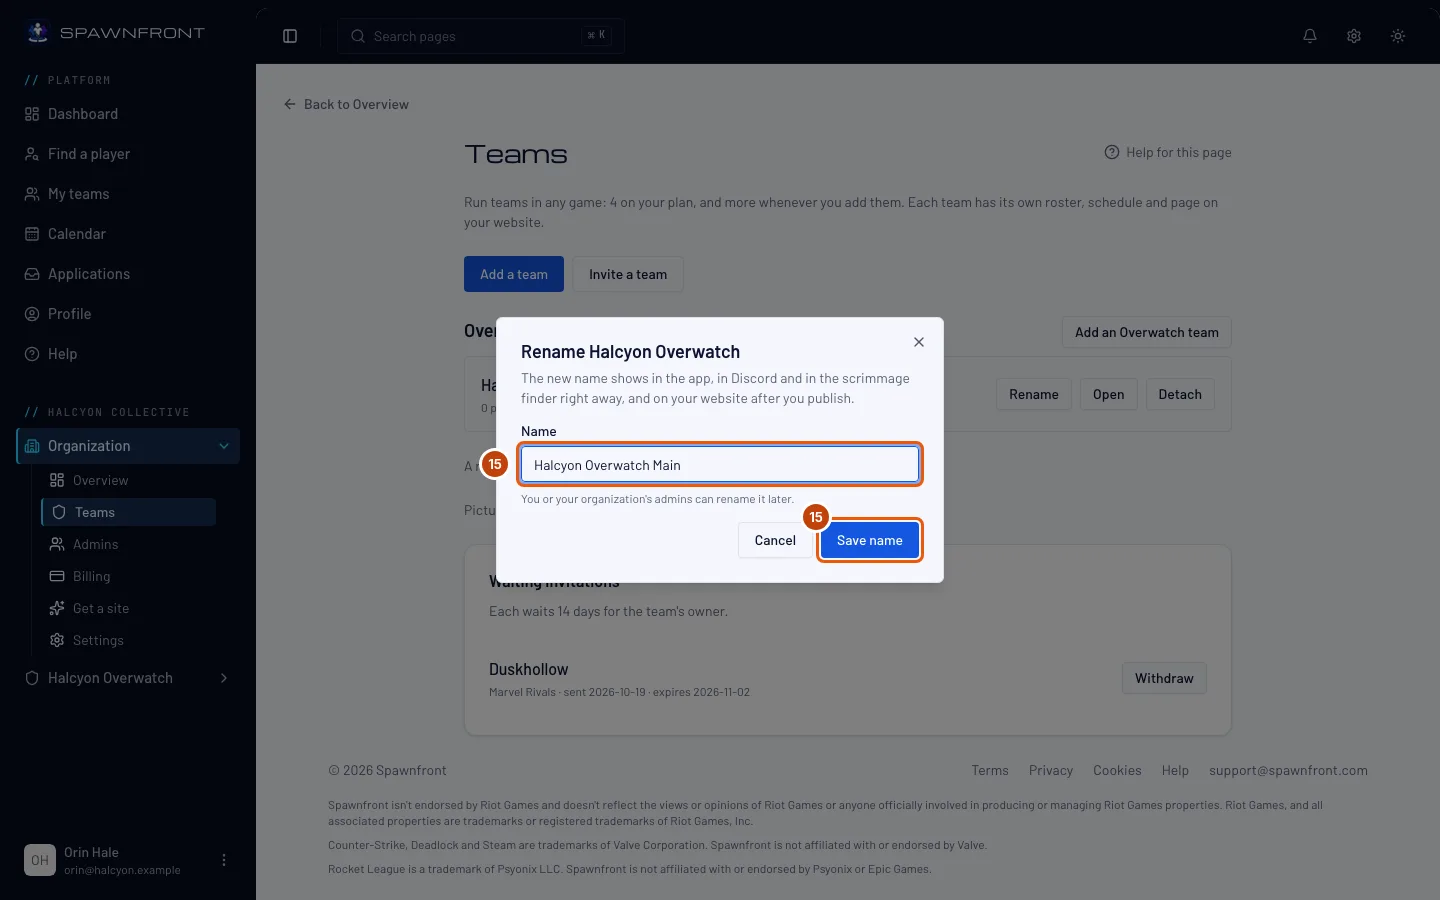Screen dimensions: 1440x900
Task: Click the help circle icon for this page
Action: (x=1112, y=152)
